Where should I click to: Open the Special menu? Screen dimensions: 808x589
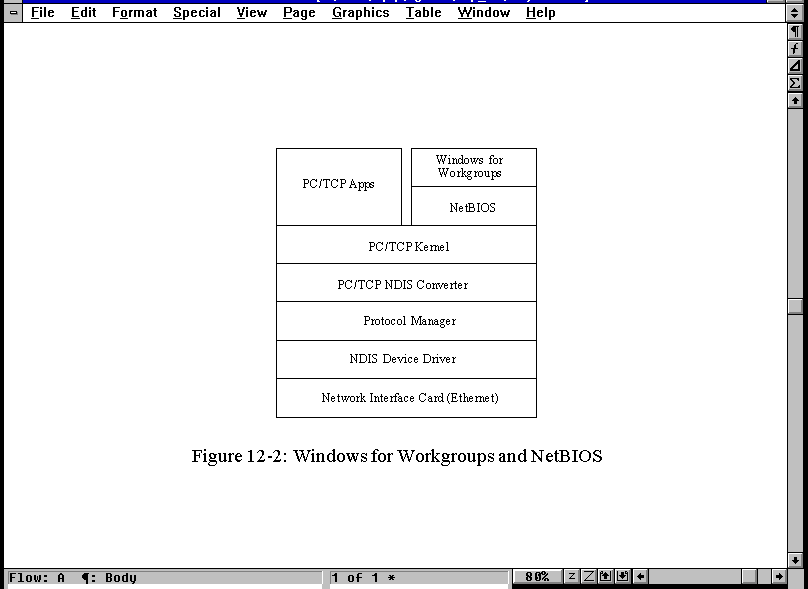[x=196, y=13]
